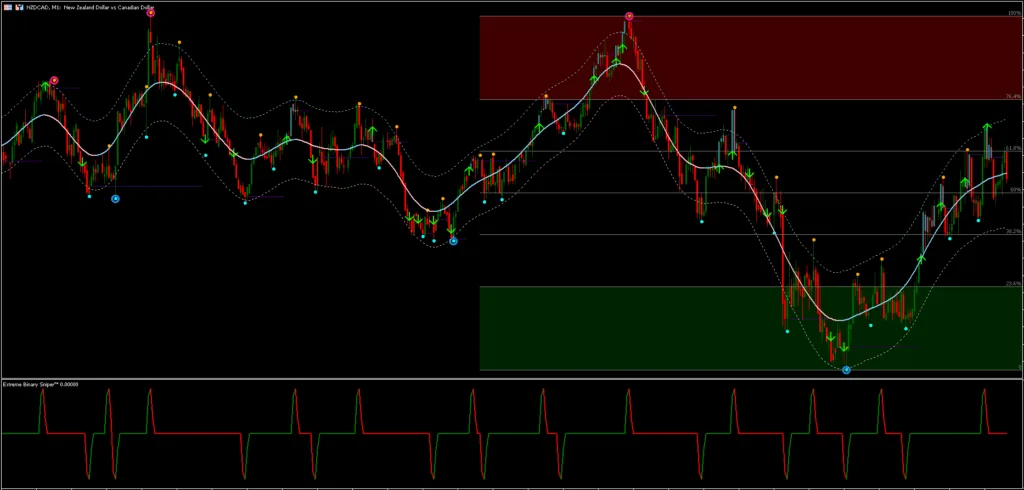Click the 38.2% Fibonacci level label

[1012, 231]
